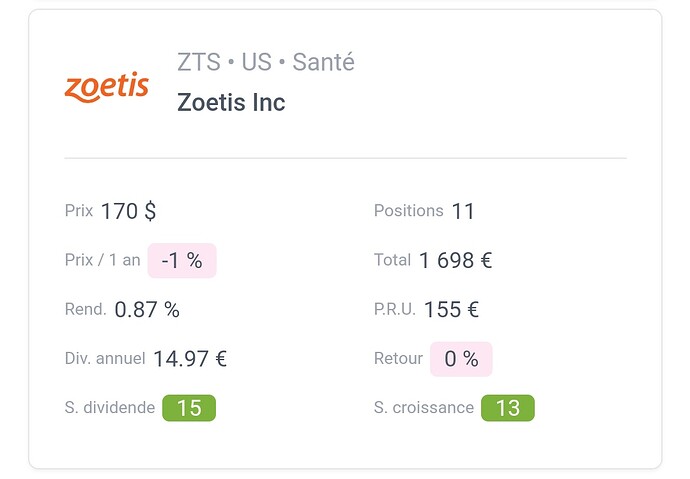Click the -1 % price change badge
690x479 pixels.
(182, 260)
